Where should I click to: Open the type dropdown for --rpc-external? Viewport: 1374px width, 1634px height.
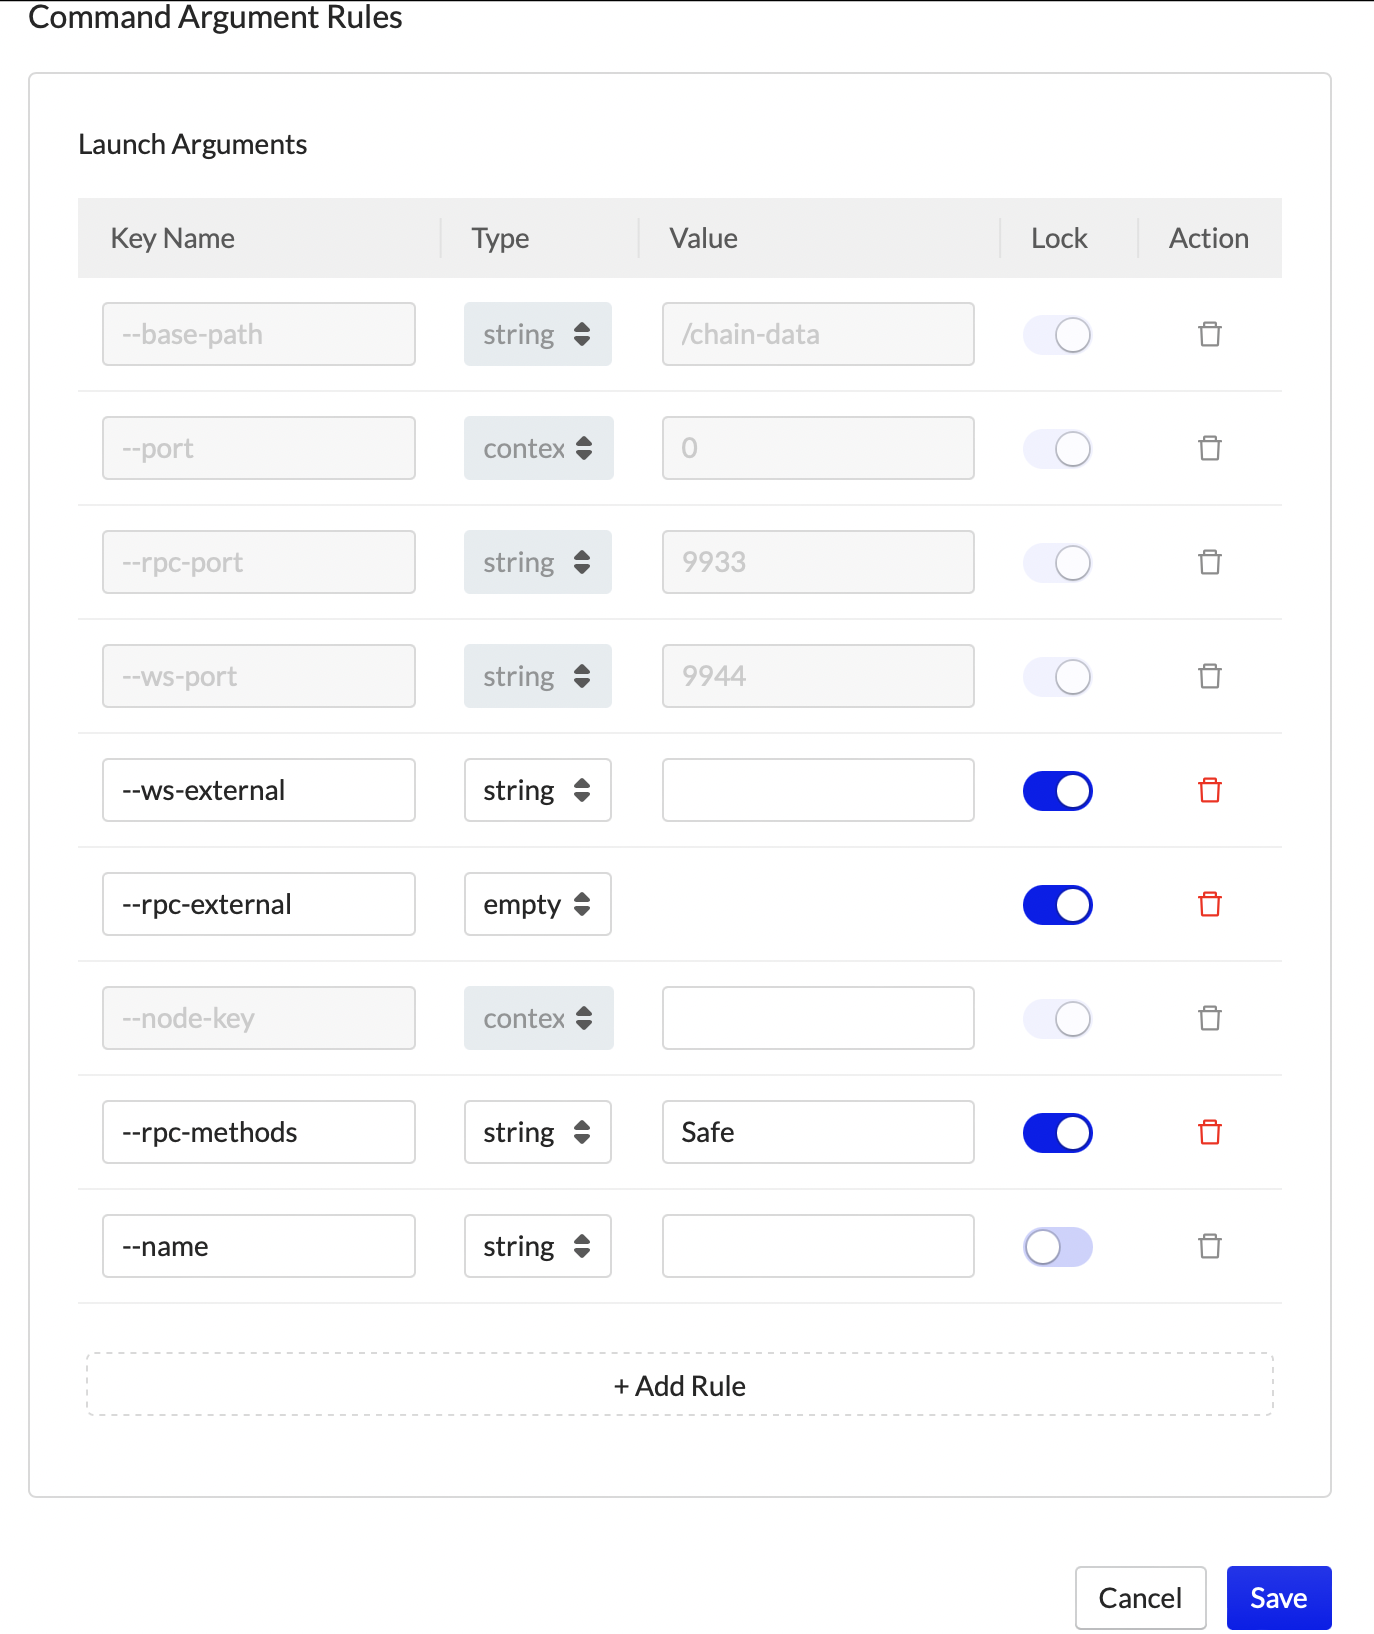point(537,904)
